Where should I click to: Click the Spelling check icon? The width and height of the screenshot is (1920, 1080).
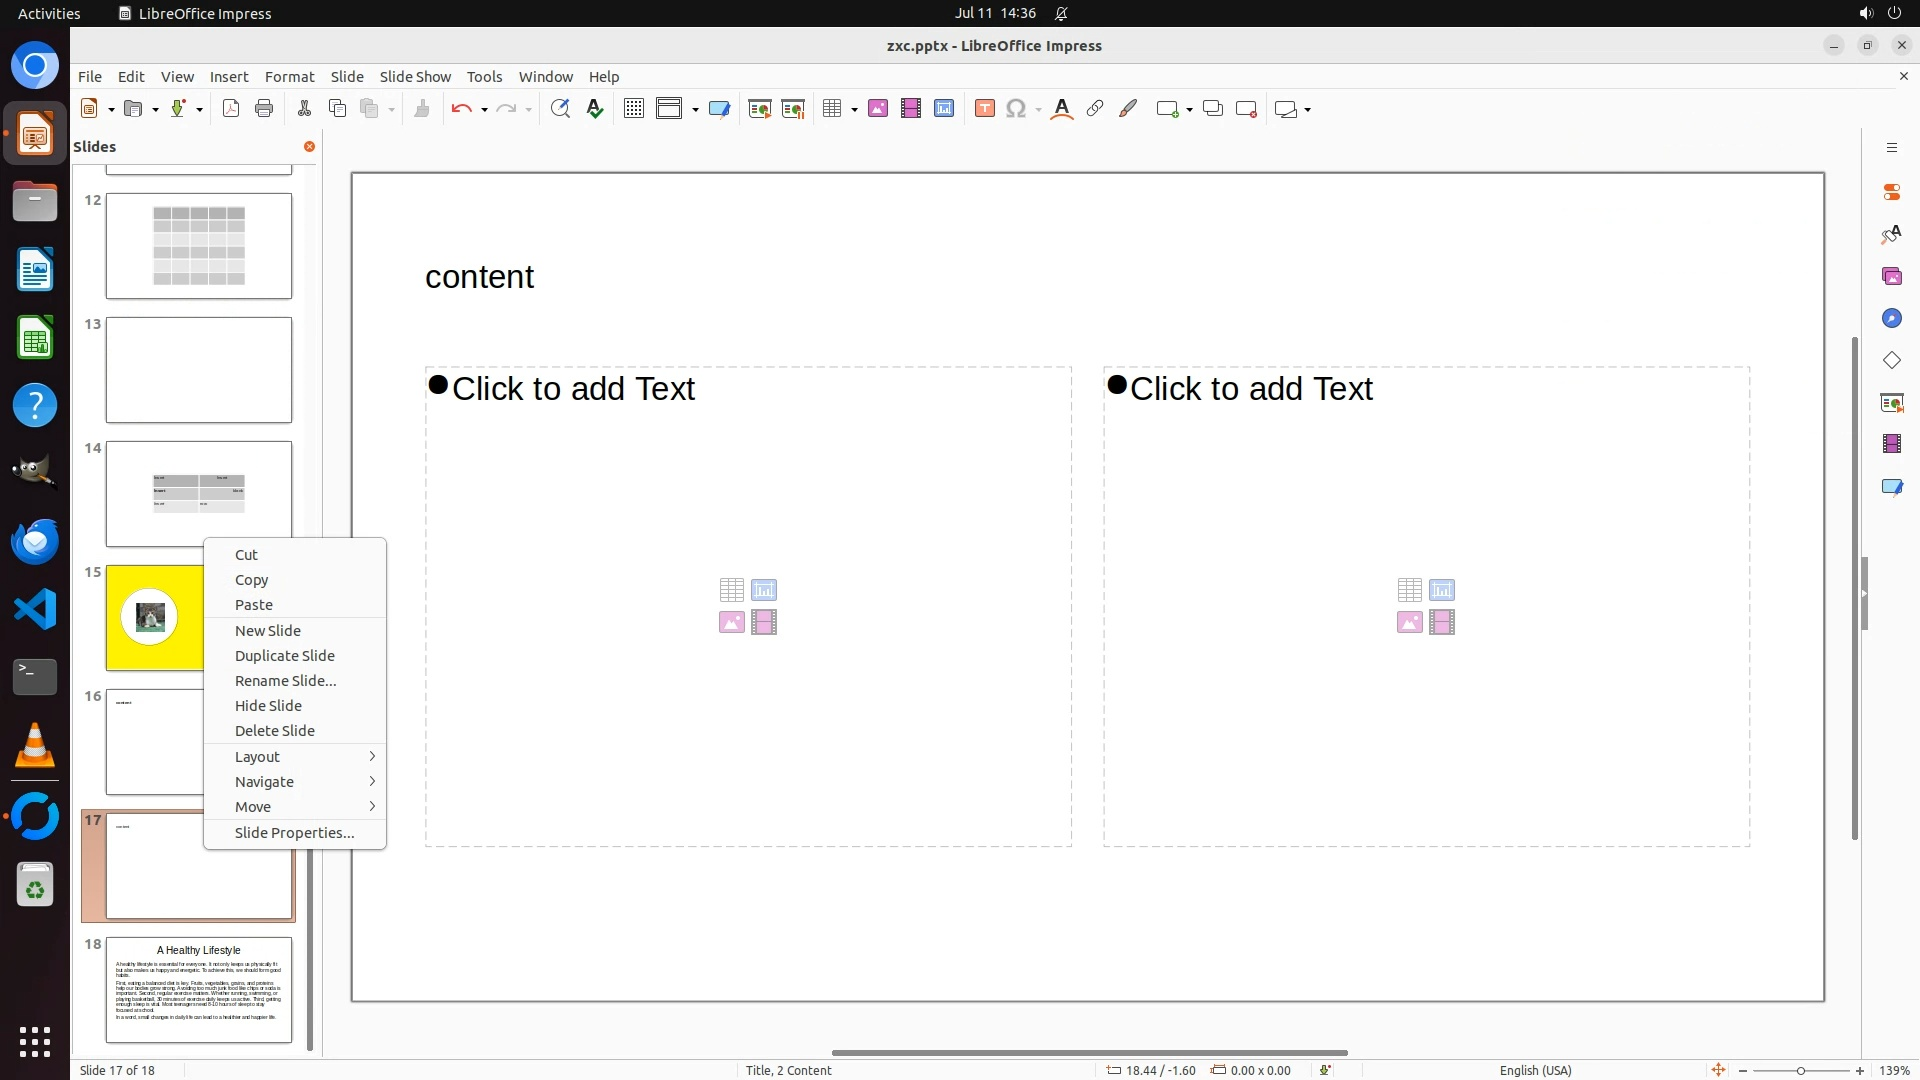(x=595, y=109)
